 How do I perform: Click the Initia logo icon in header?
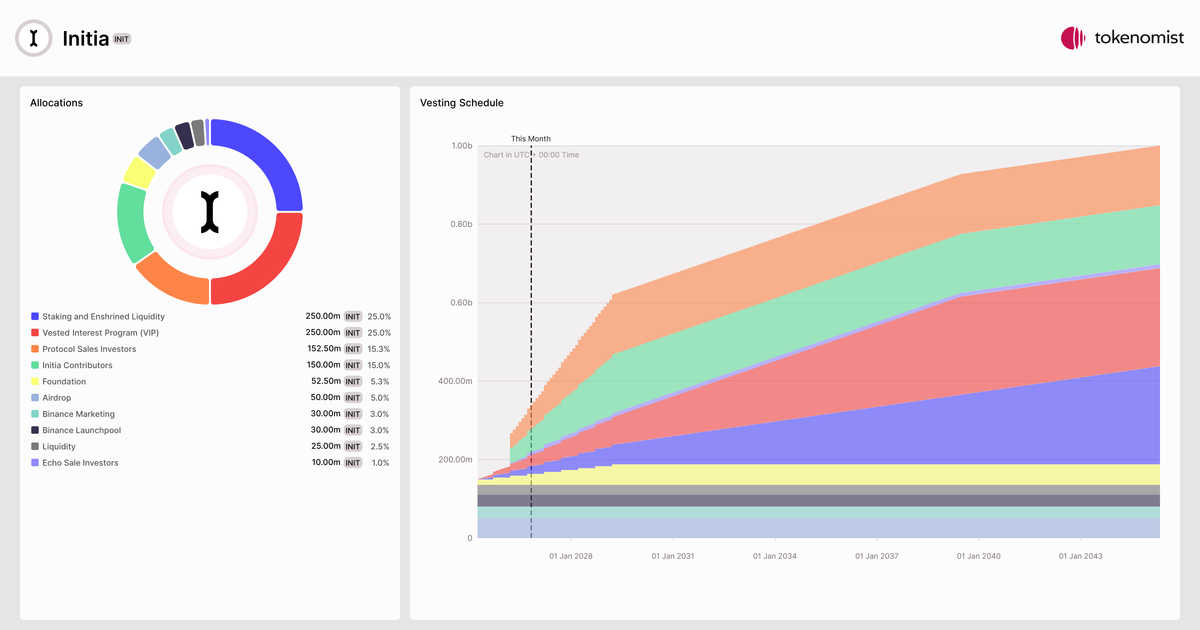[x=34, y=38]
